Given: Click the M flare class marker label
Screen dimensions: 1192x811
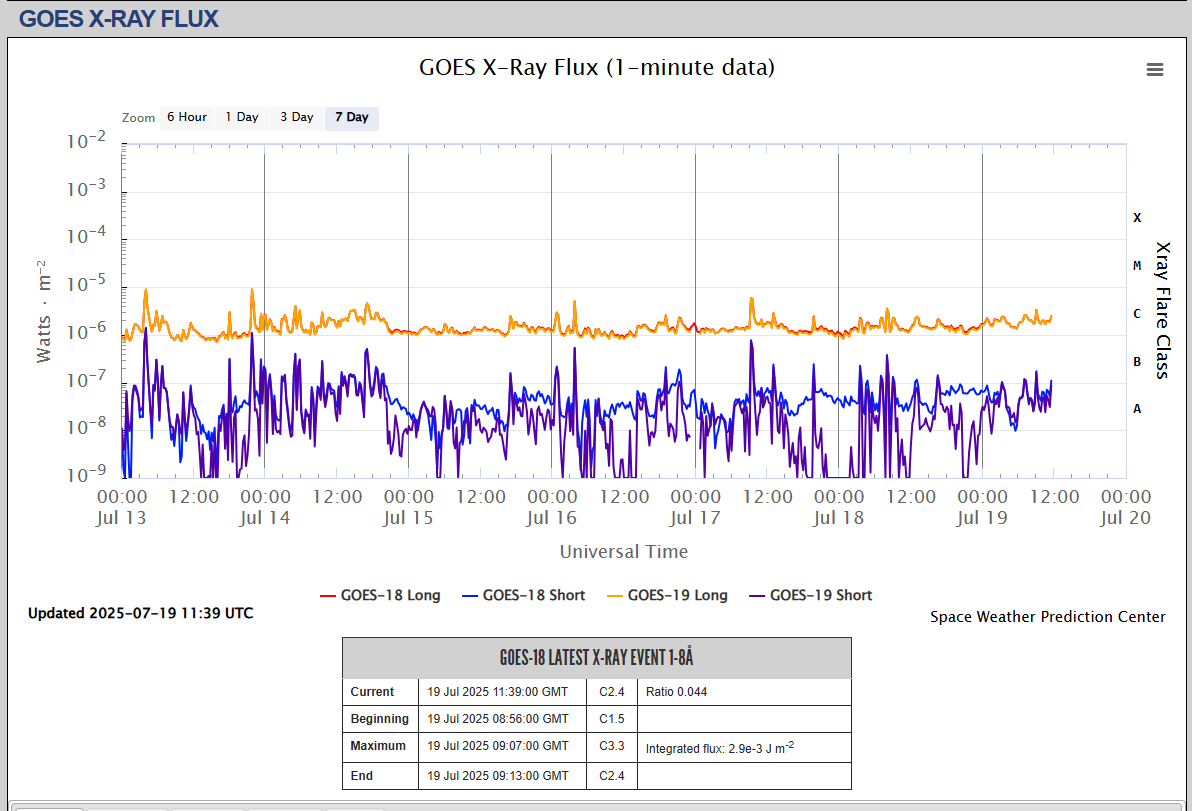Looking at the screenshot, I should (1137, 265).
